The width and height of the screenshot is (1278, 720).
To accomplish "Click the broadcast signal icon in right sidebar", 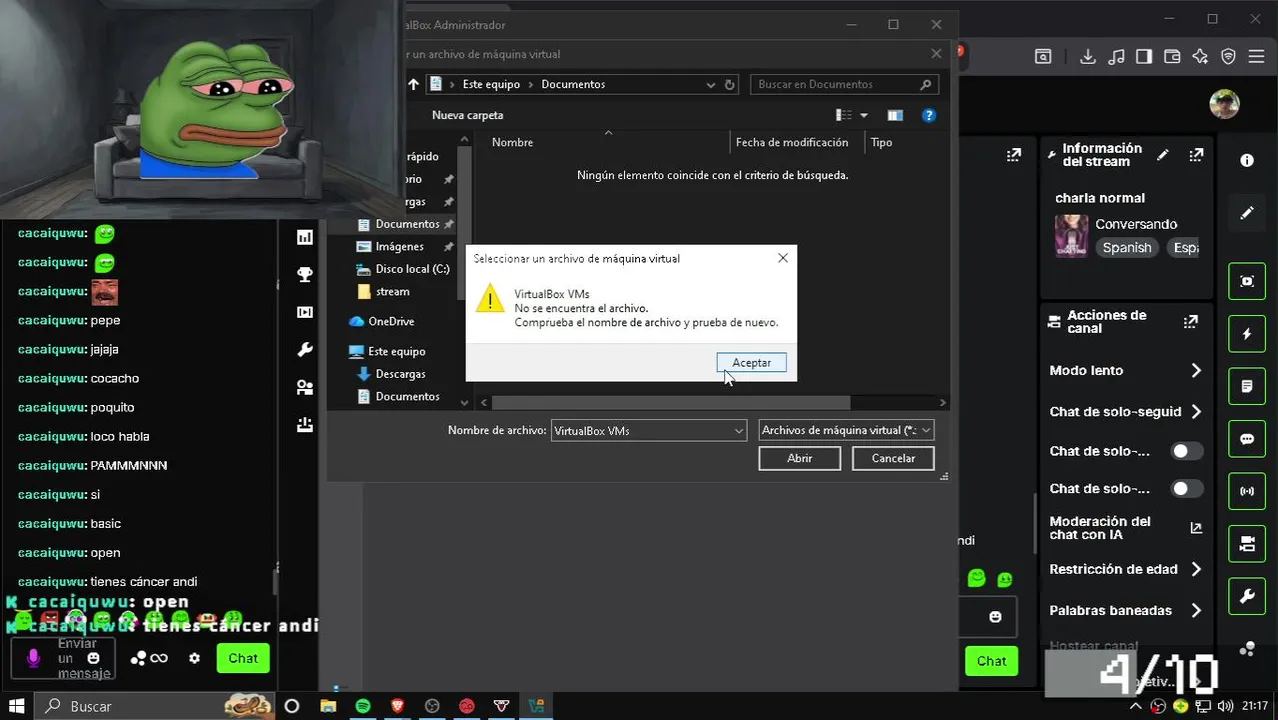I will [x=1247, y=491].
